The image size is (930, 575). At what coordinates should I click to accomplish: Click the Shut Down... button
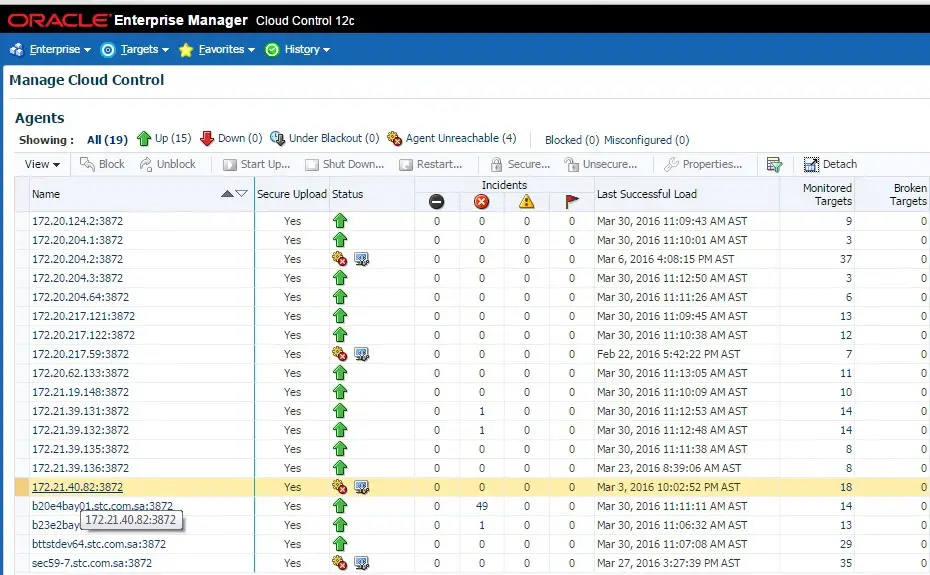[345, 164]
